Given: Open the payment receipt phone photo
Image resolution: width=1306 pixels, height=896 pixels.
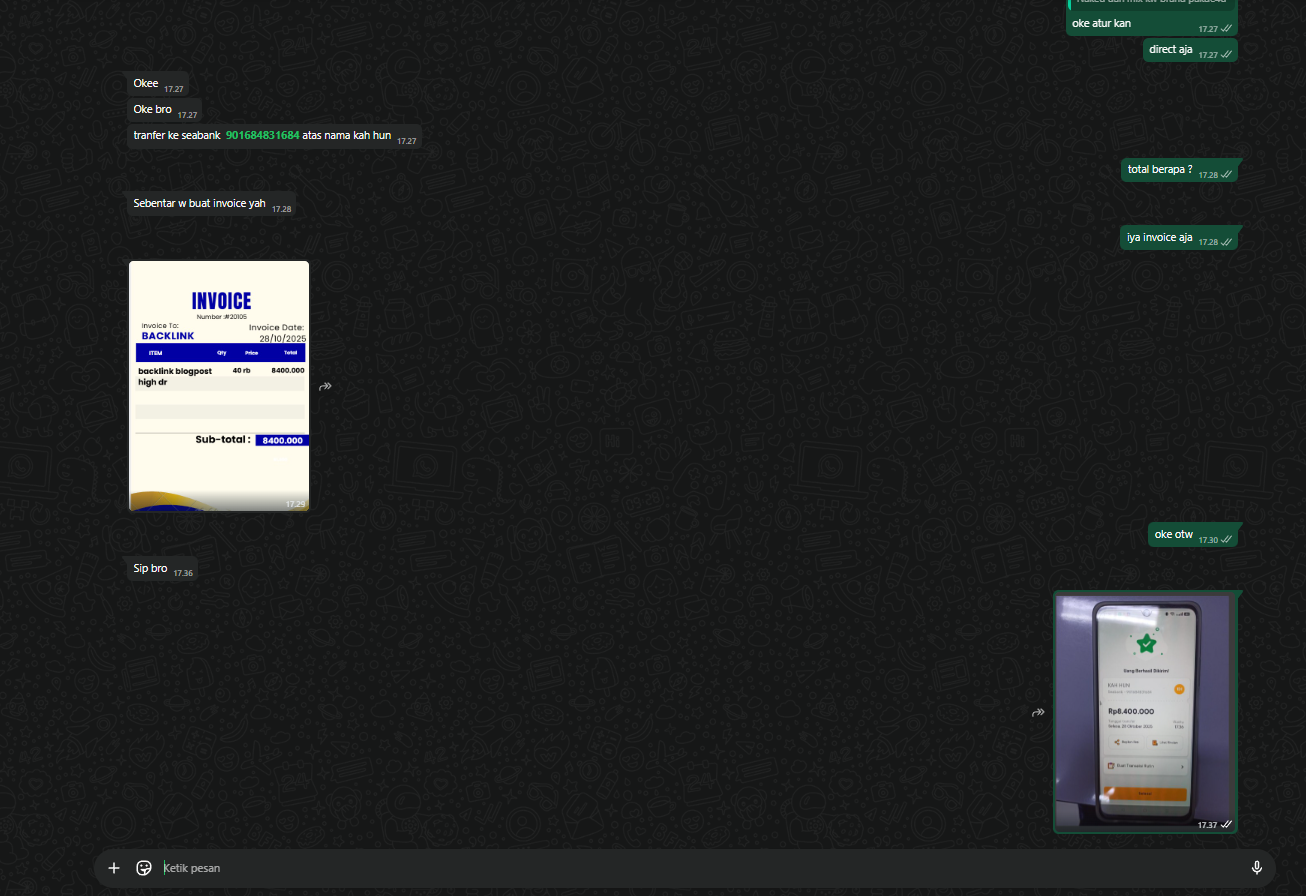Looking at the screenshot, I should (x=1145, y=711).
